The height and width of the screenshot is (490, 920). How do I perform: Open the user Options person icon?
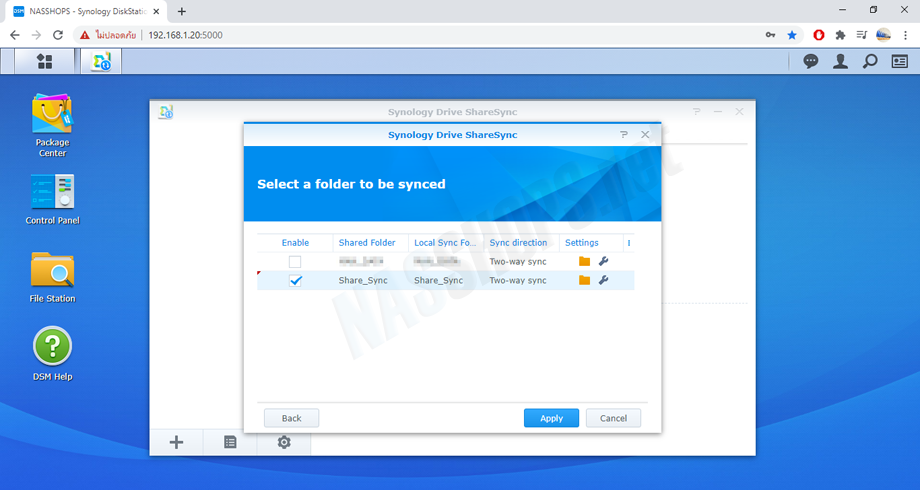pos(840,61)
